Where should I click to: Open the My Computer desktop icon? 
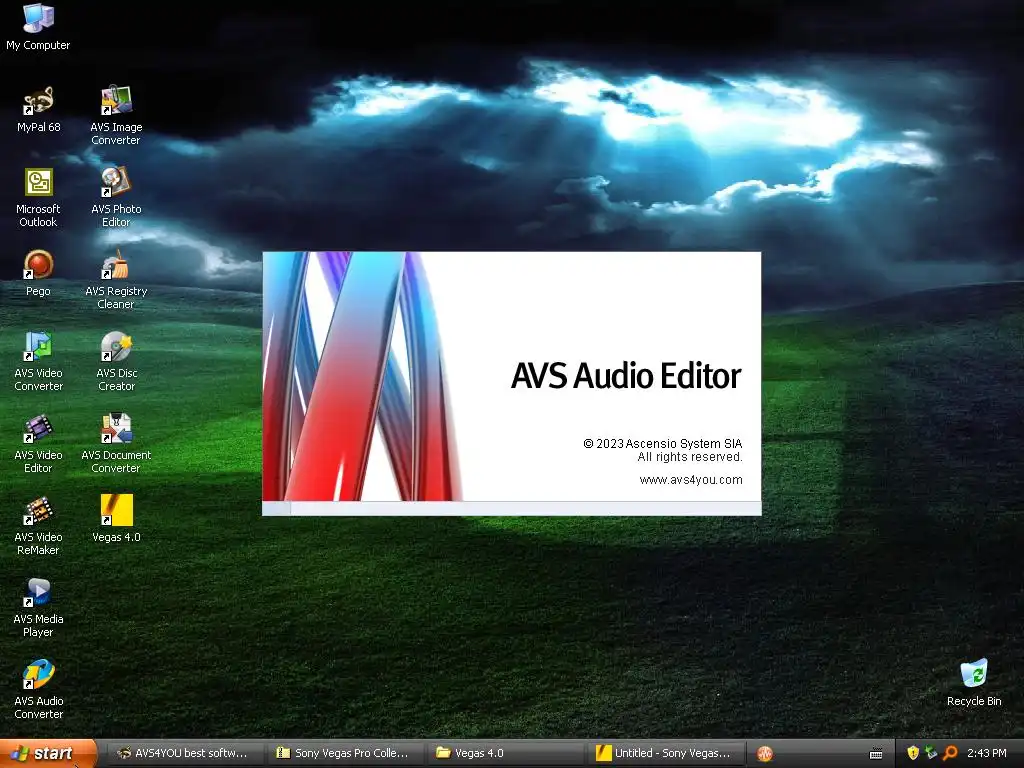38,26
